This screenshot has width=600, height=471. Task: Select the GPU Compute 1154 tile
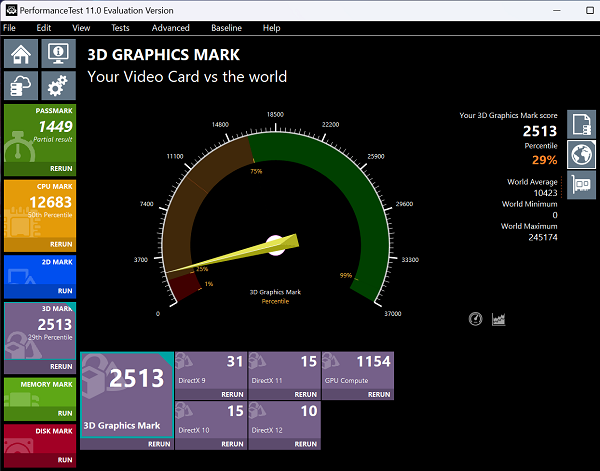point(358,370)
